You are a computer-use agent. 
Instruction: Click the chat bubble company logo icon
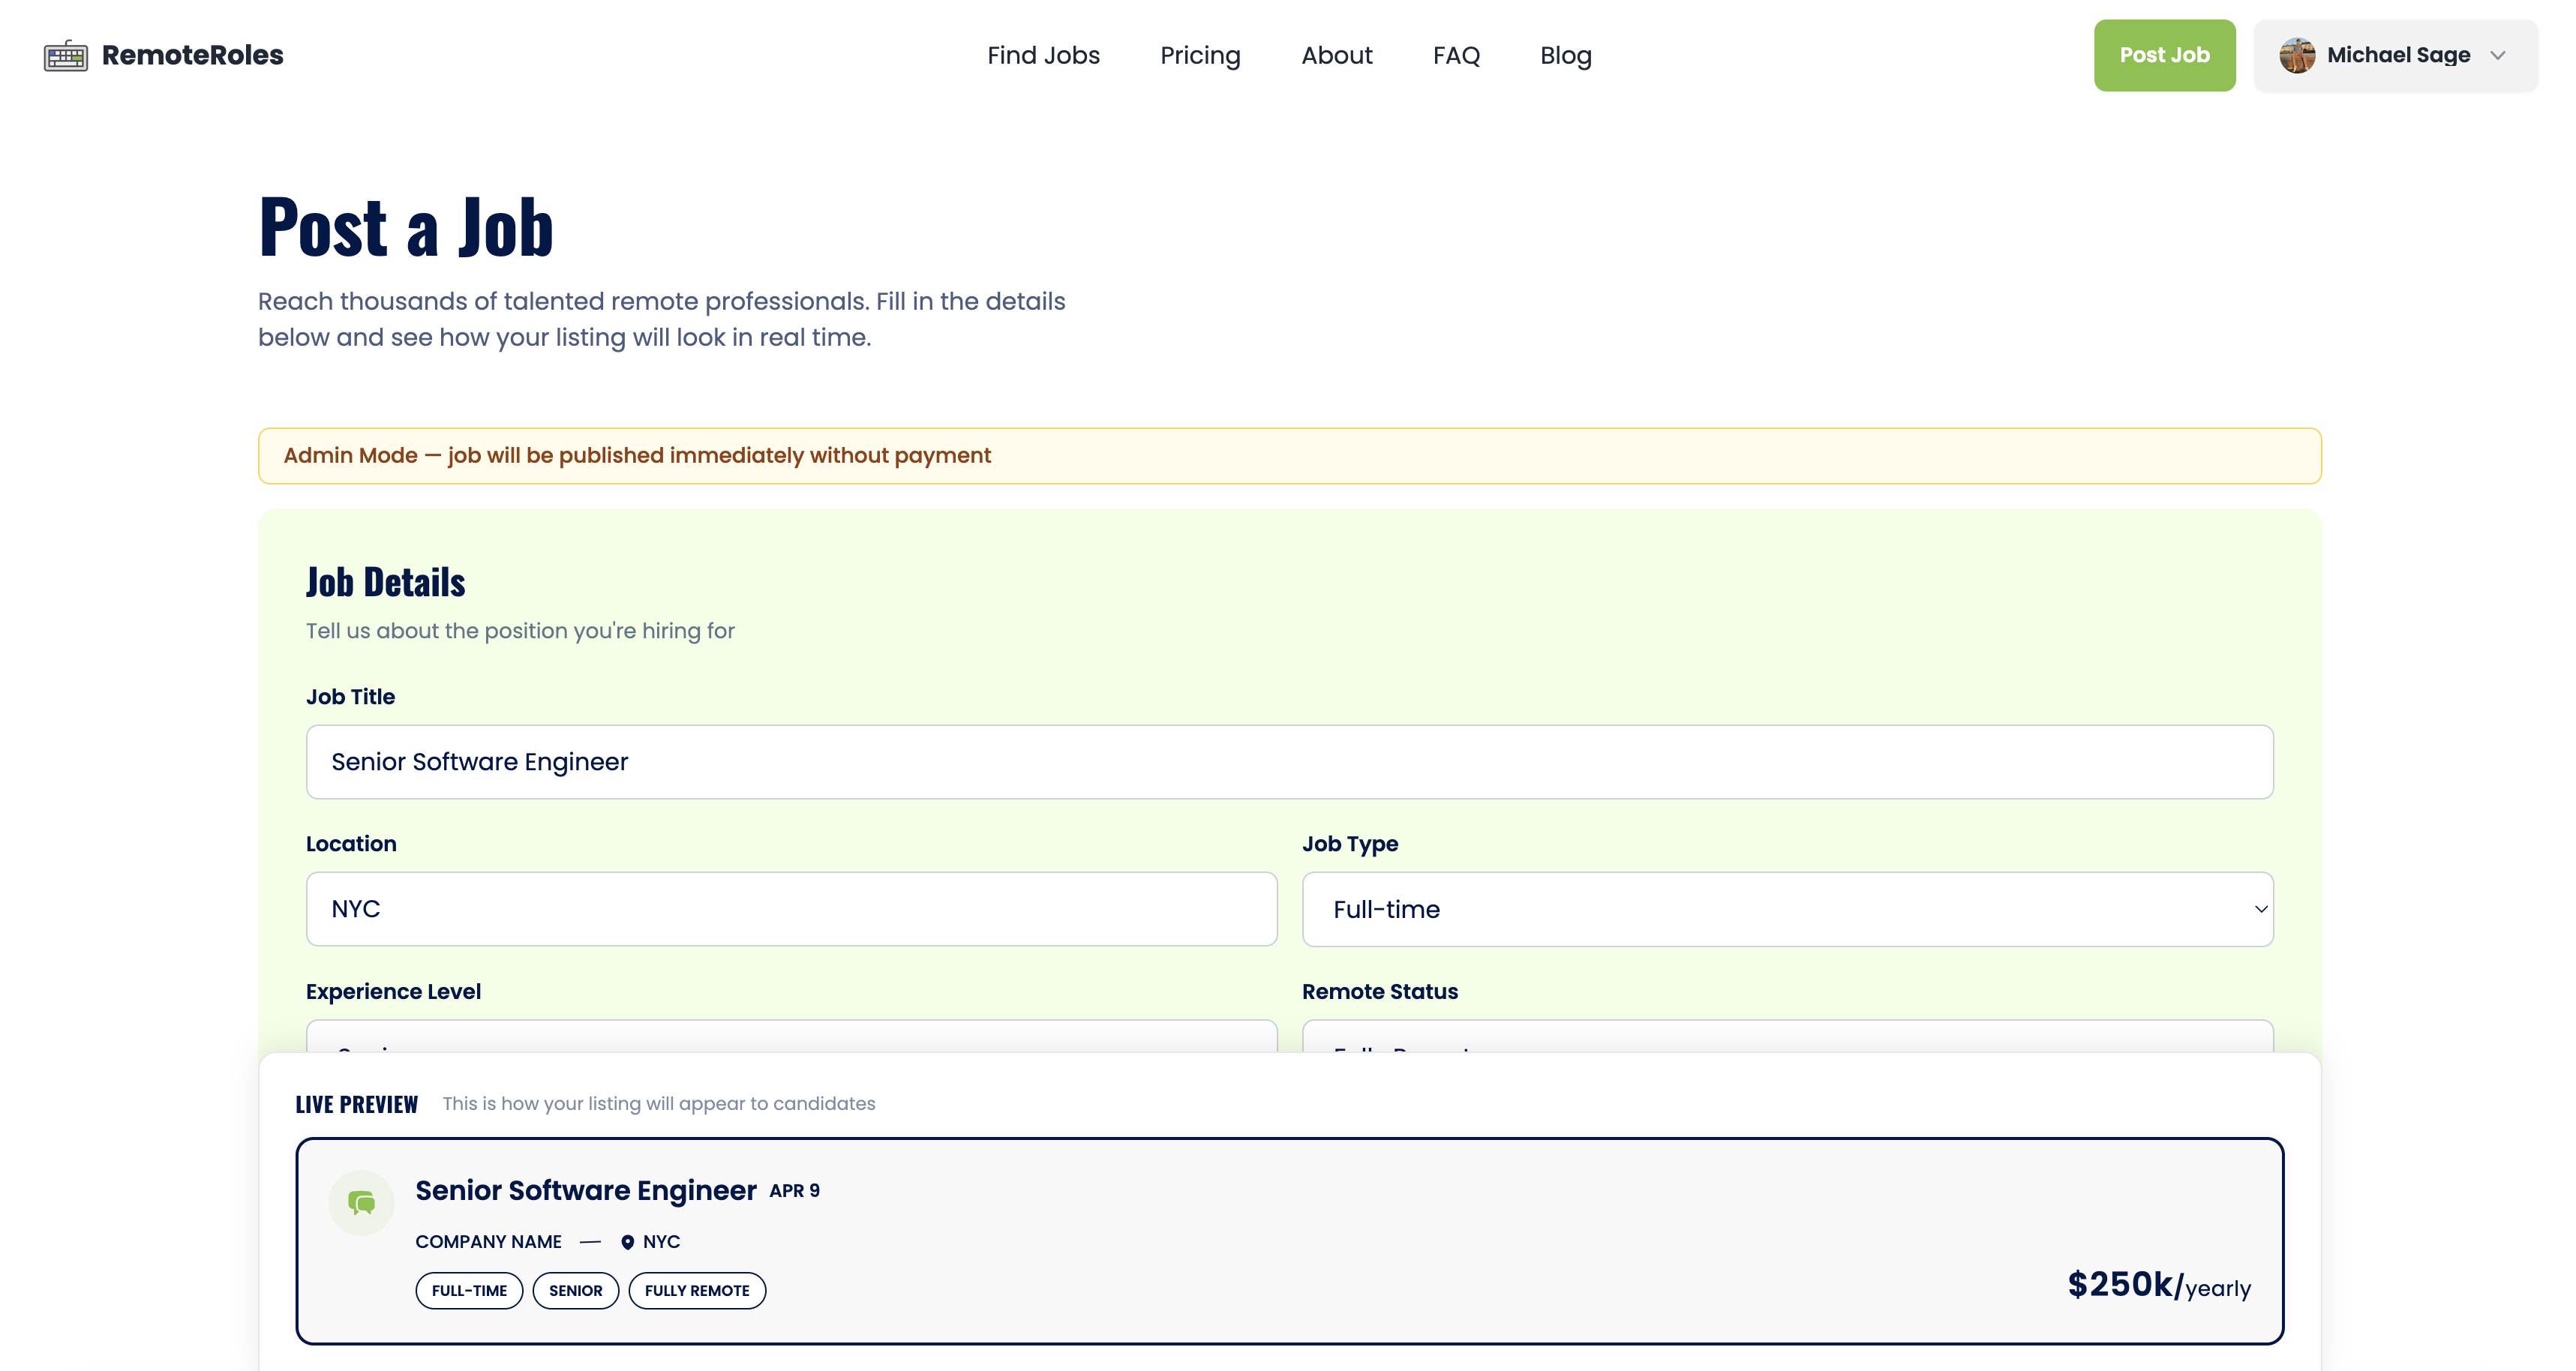361,1202
